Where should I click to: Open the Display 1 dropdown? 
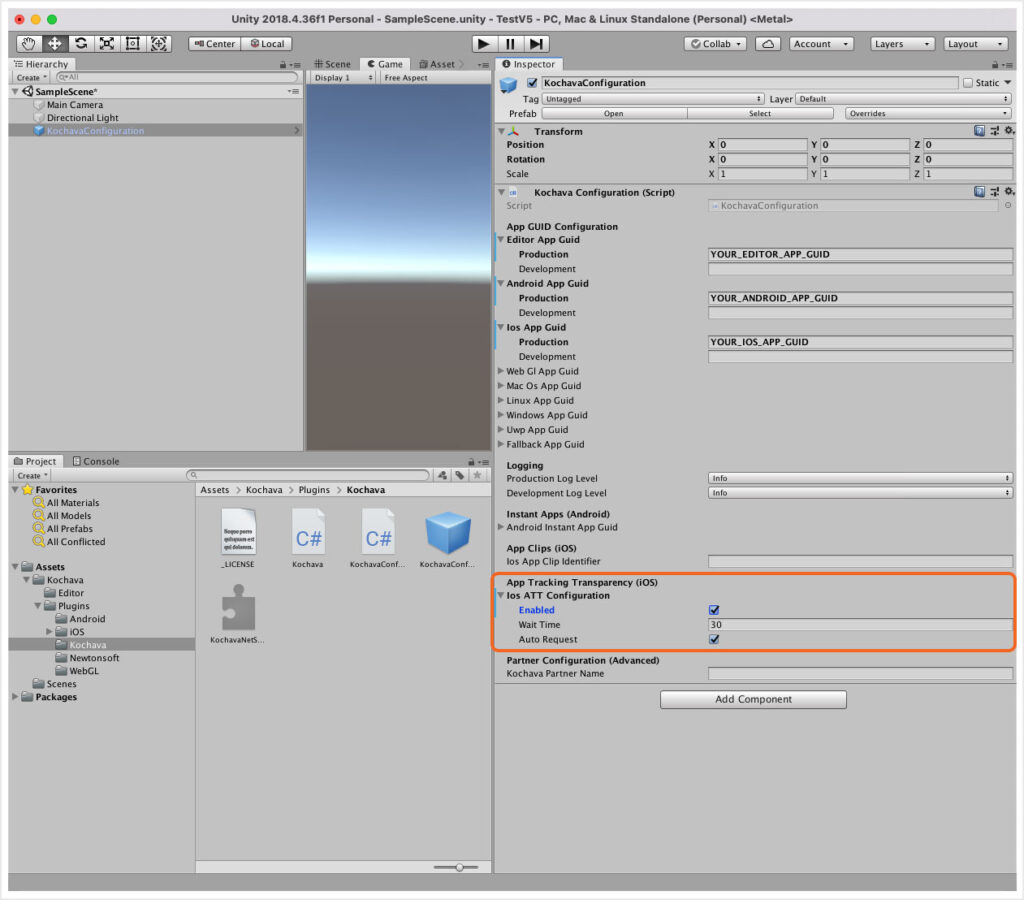pyautogui.click(x=343, y=78)
